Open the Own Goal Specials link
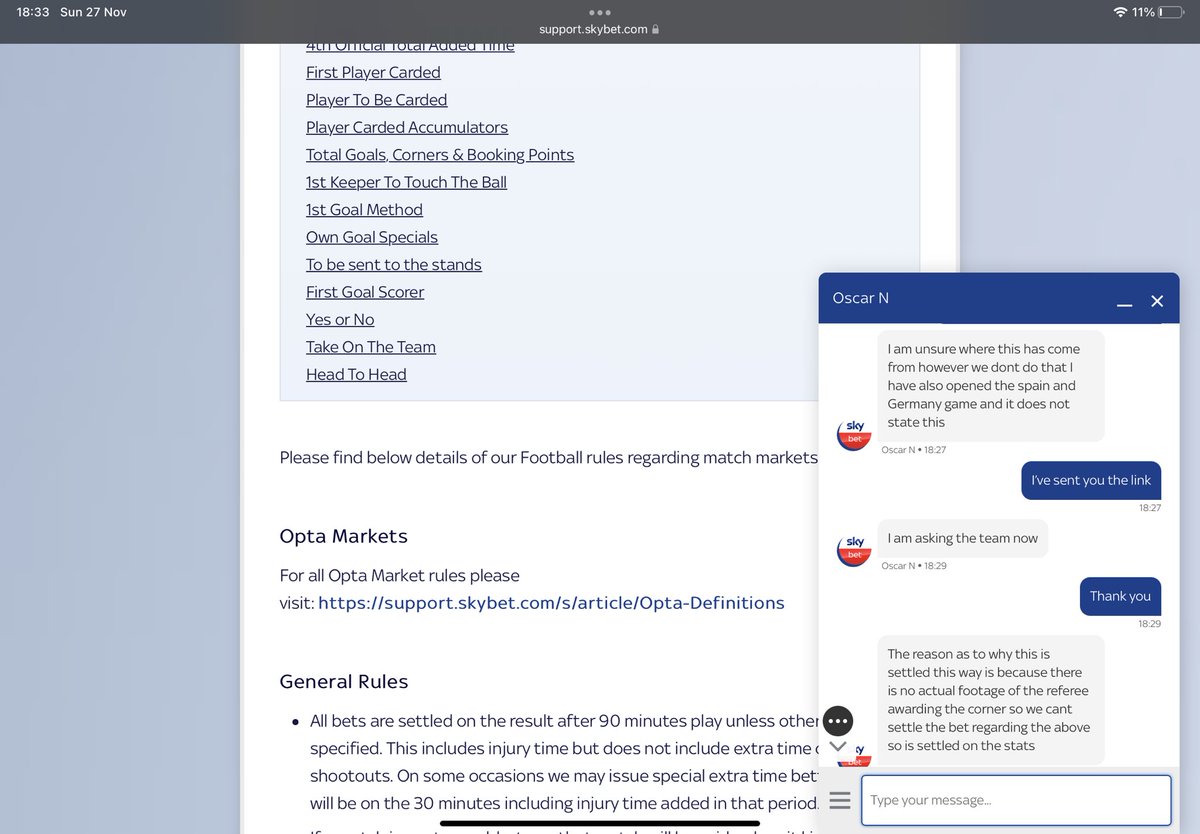 (x=372, y=237)
